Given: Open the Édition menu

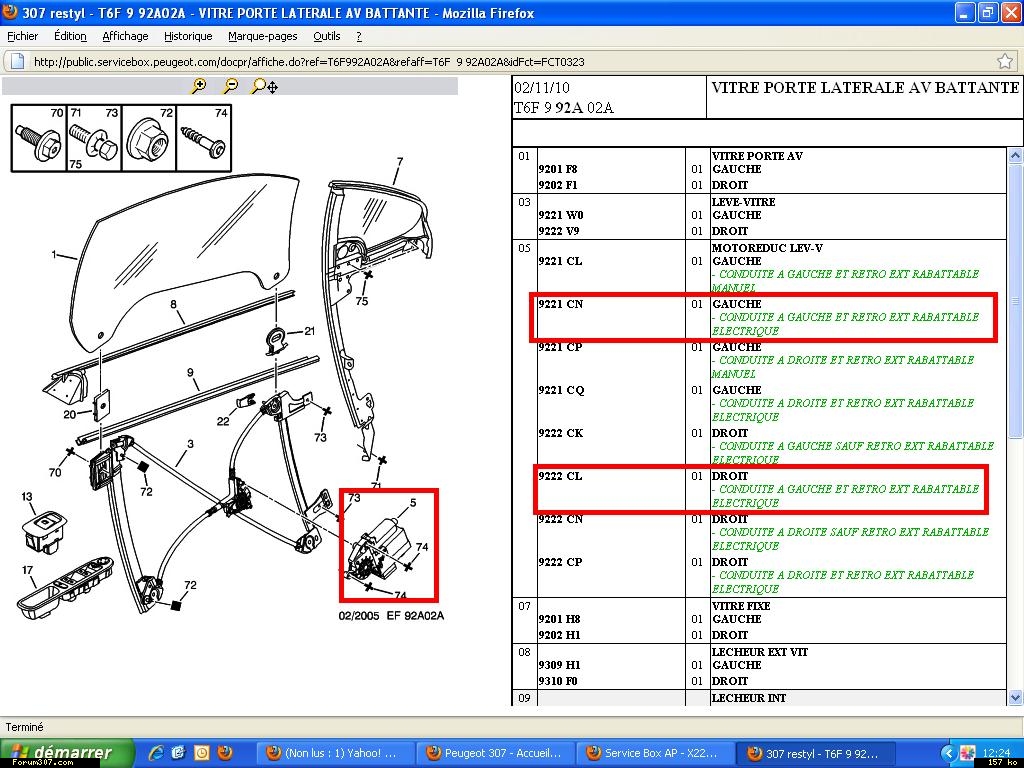Looking at the screenshot, I should pyautogui.click(x=70, y=37).
